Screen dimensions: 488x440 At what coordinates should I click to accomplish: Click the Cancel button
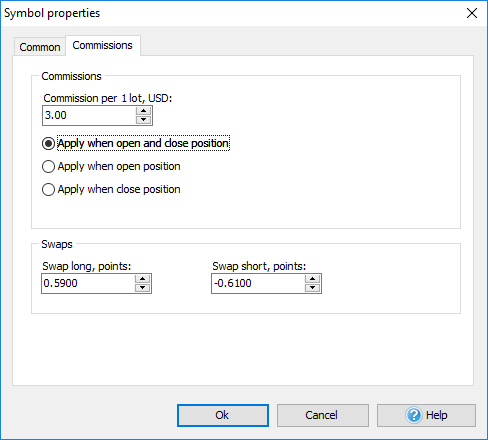323,415
